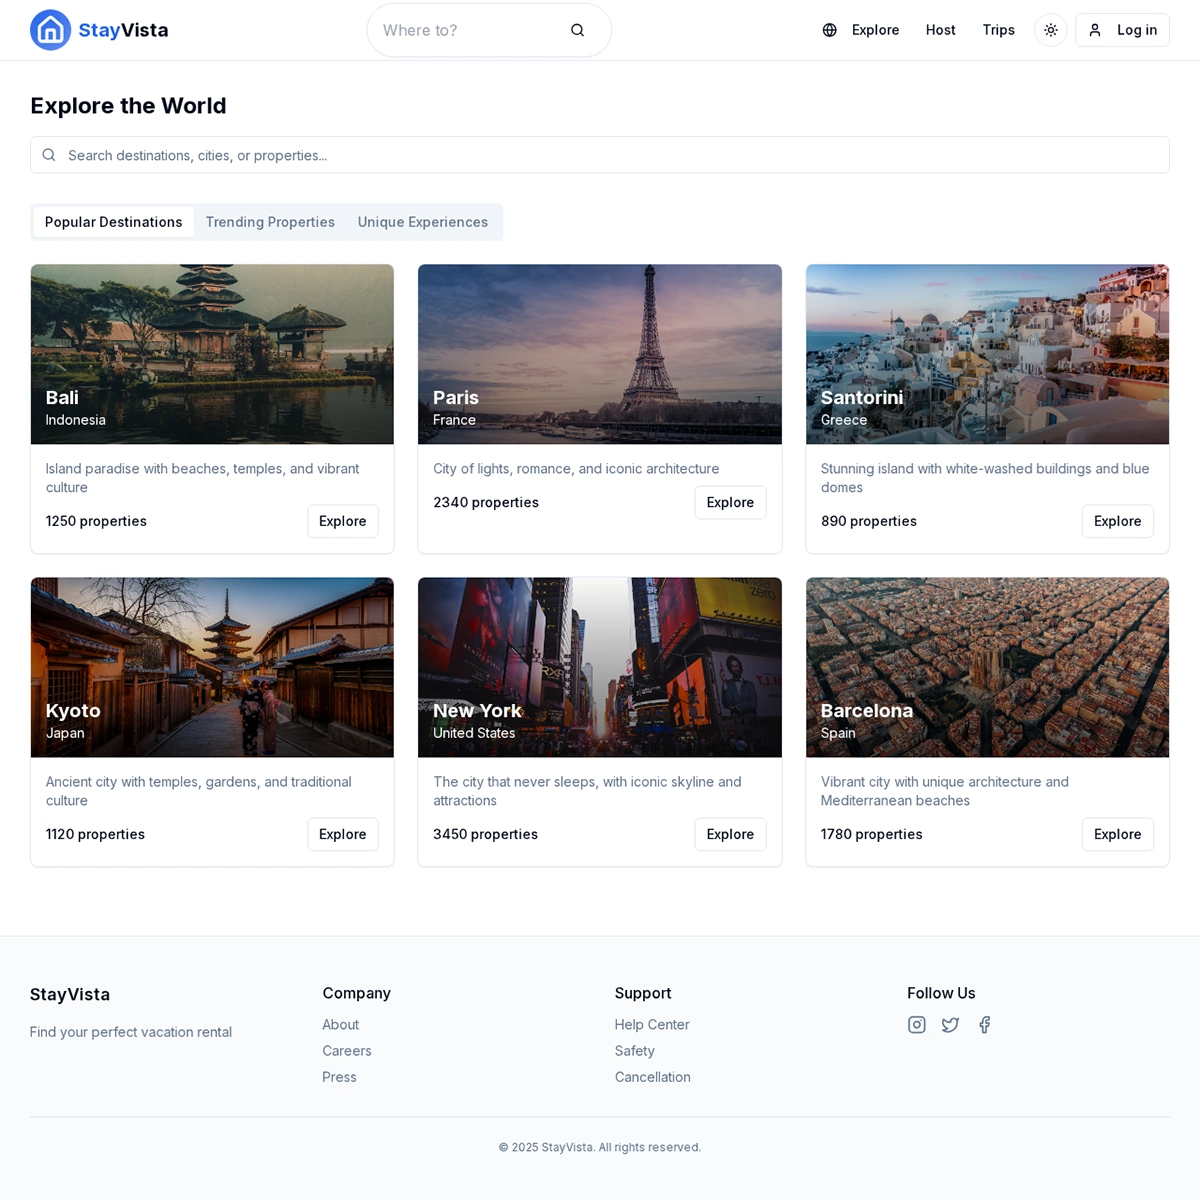Screen dimensions: 1200x1200
Task: Click Explore on the Paris card
Action: point(731,502)
